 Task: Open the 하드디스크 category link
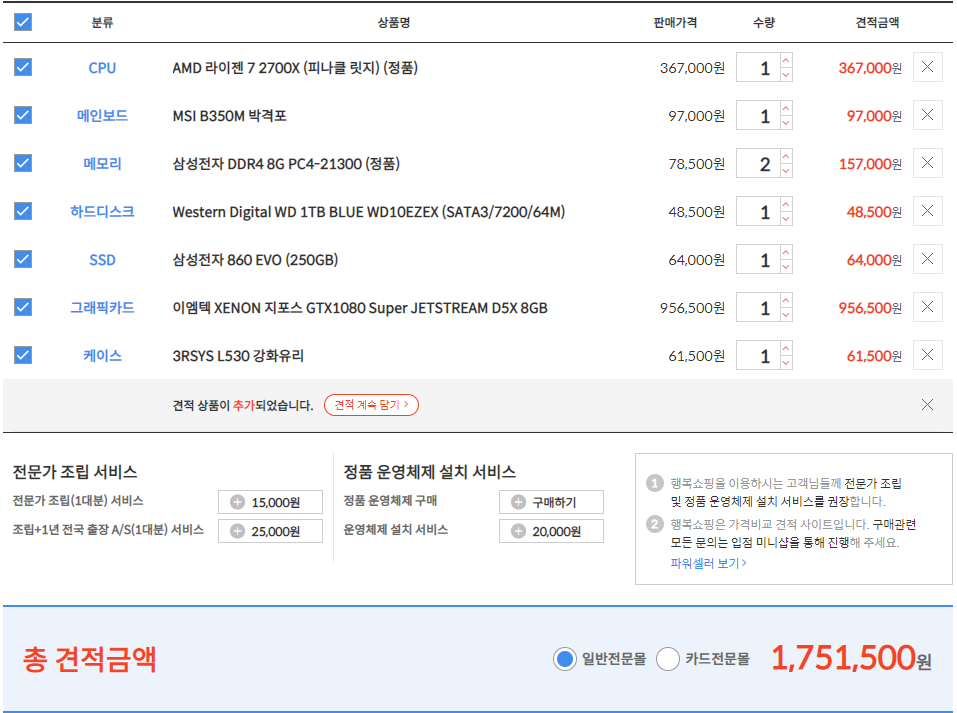click(102, 212)
